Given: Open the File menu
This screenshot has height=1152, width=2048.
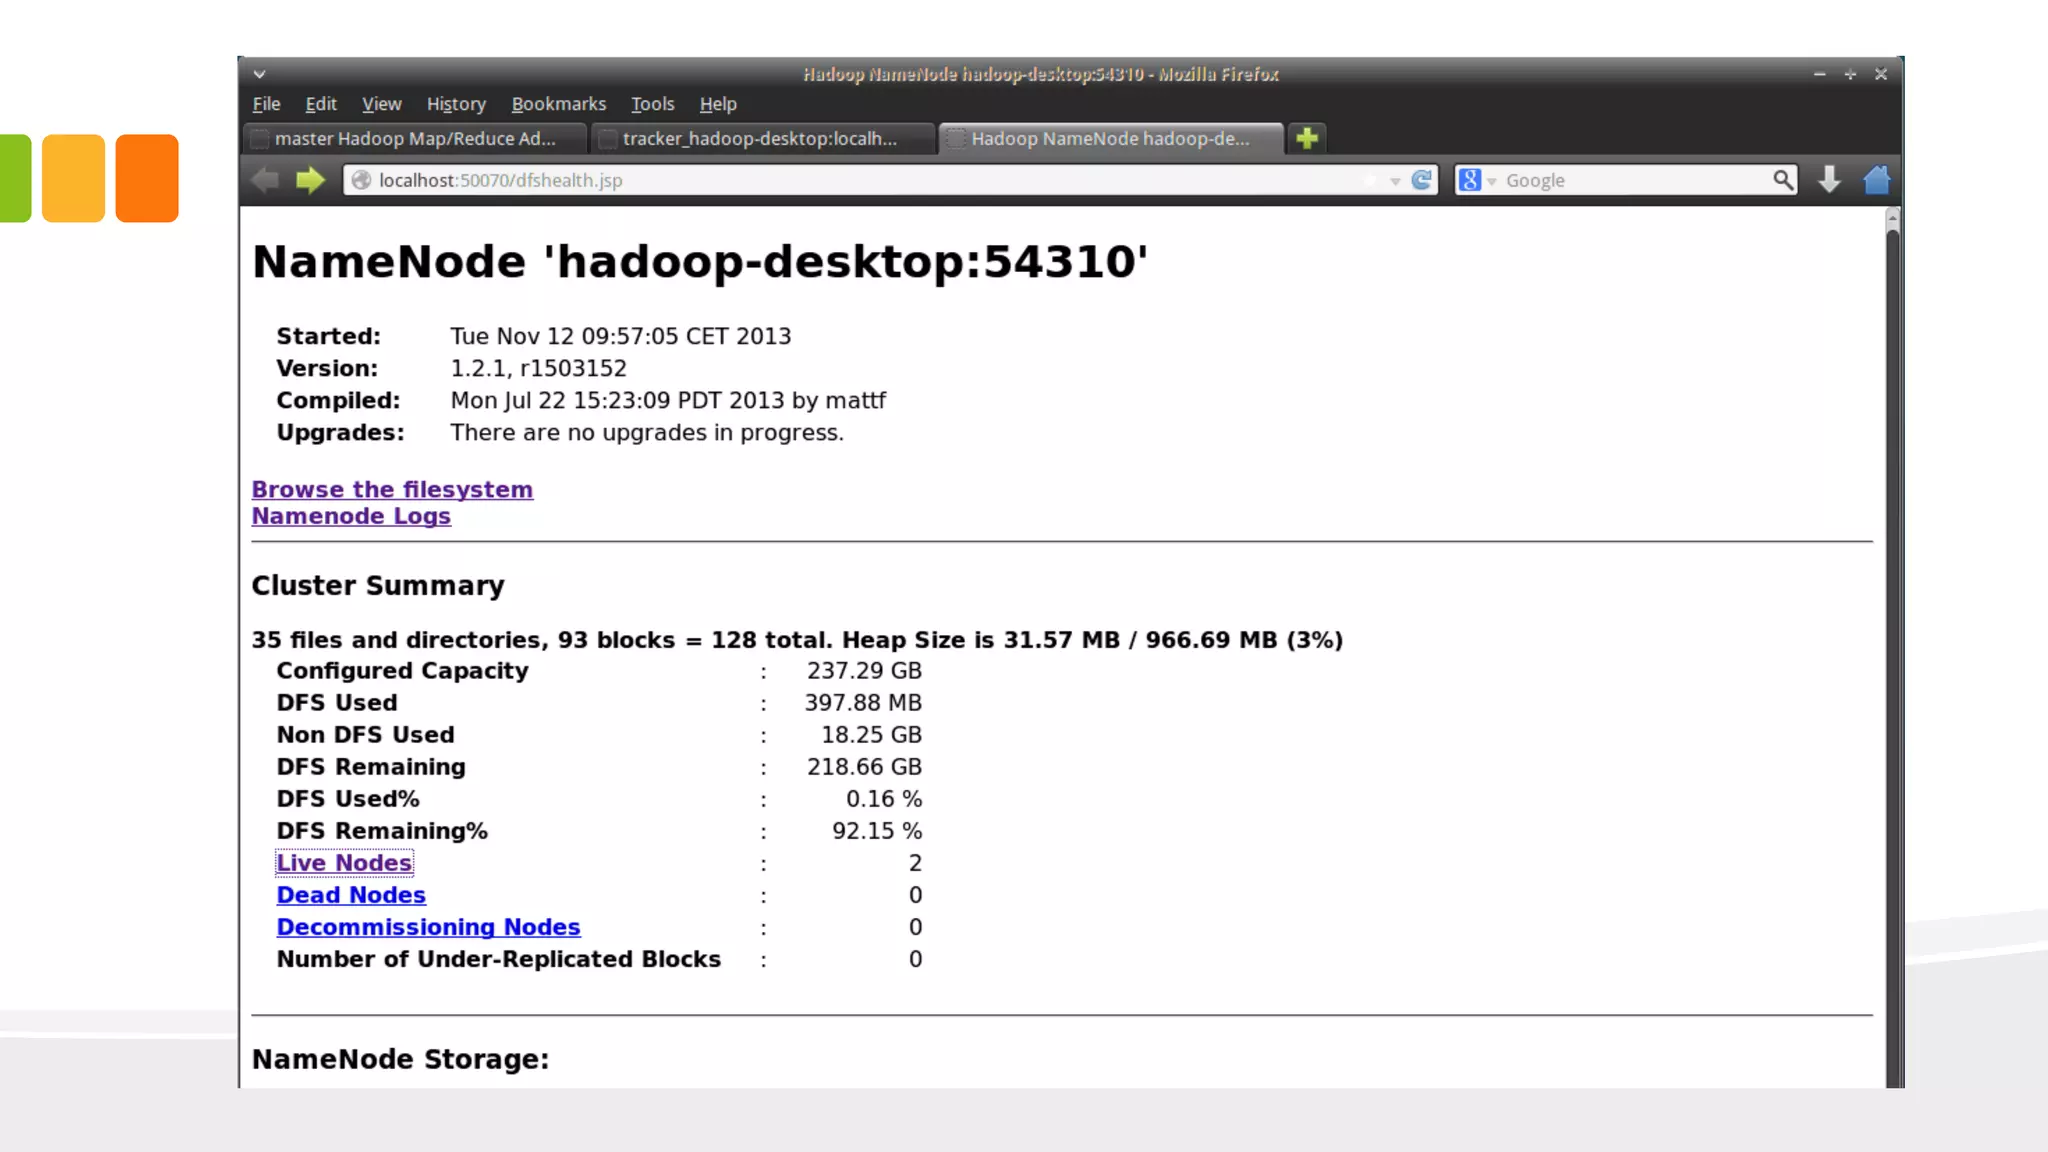Looking at the screenshot, I should 266,104.
